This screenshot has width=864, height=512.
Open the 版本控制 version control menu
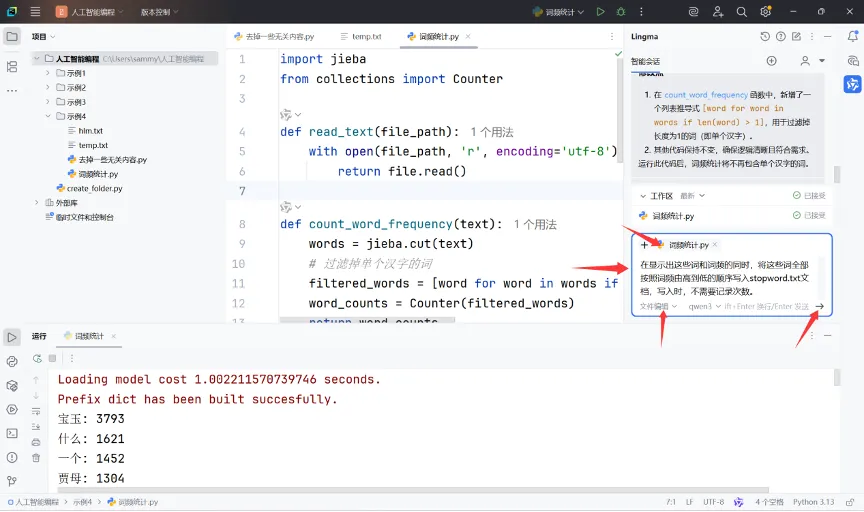tap(159, 12)
